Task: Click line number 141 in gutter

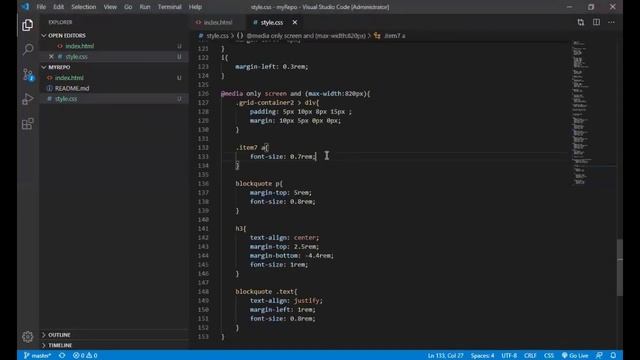Action: pos(203,229)
